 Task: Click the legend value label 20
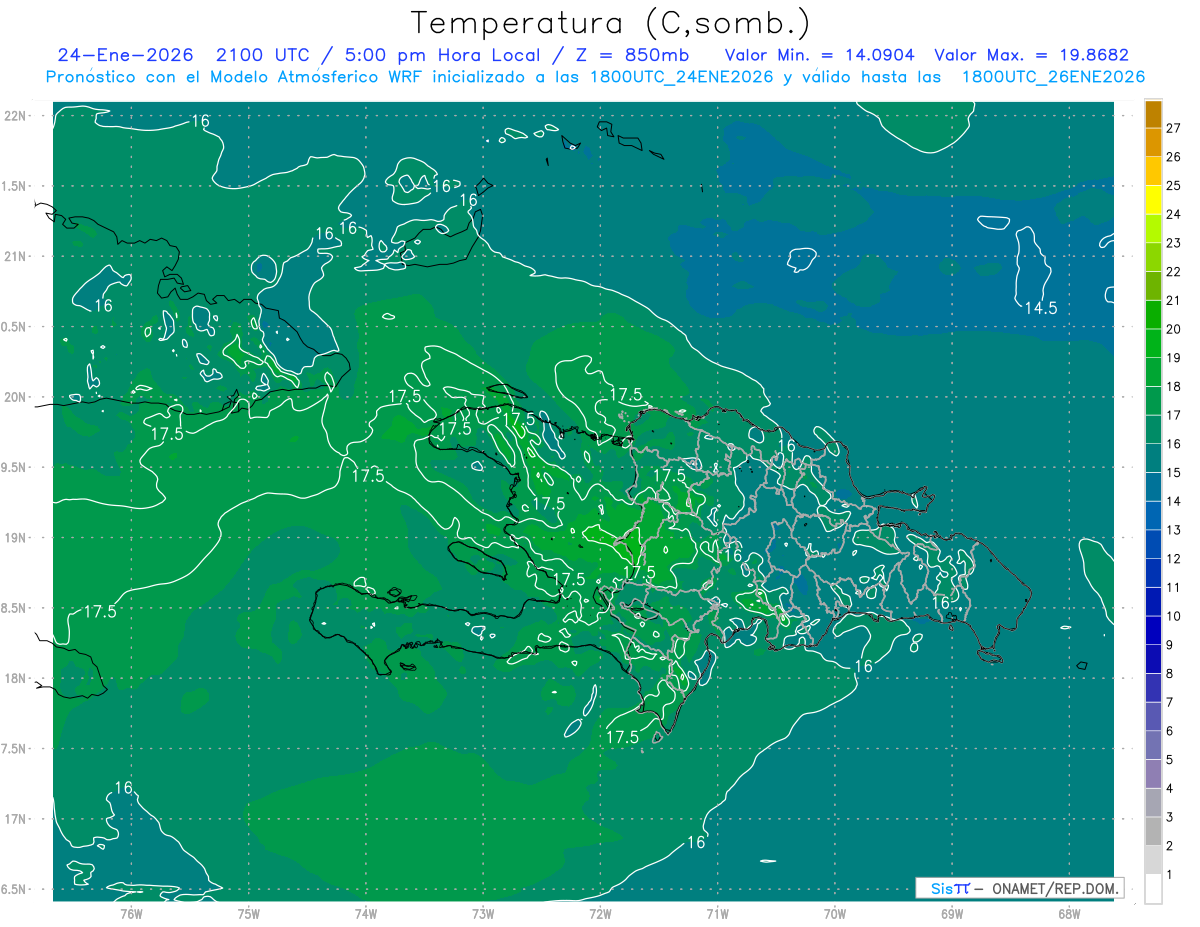[1174, 329]
